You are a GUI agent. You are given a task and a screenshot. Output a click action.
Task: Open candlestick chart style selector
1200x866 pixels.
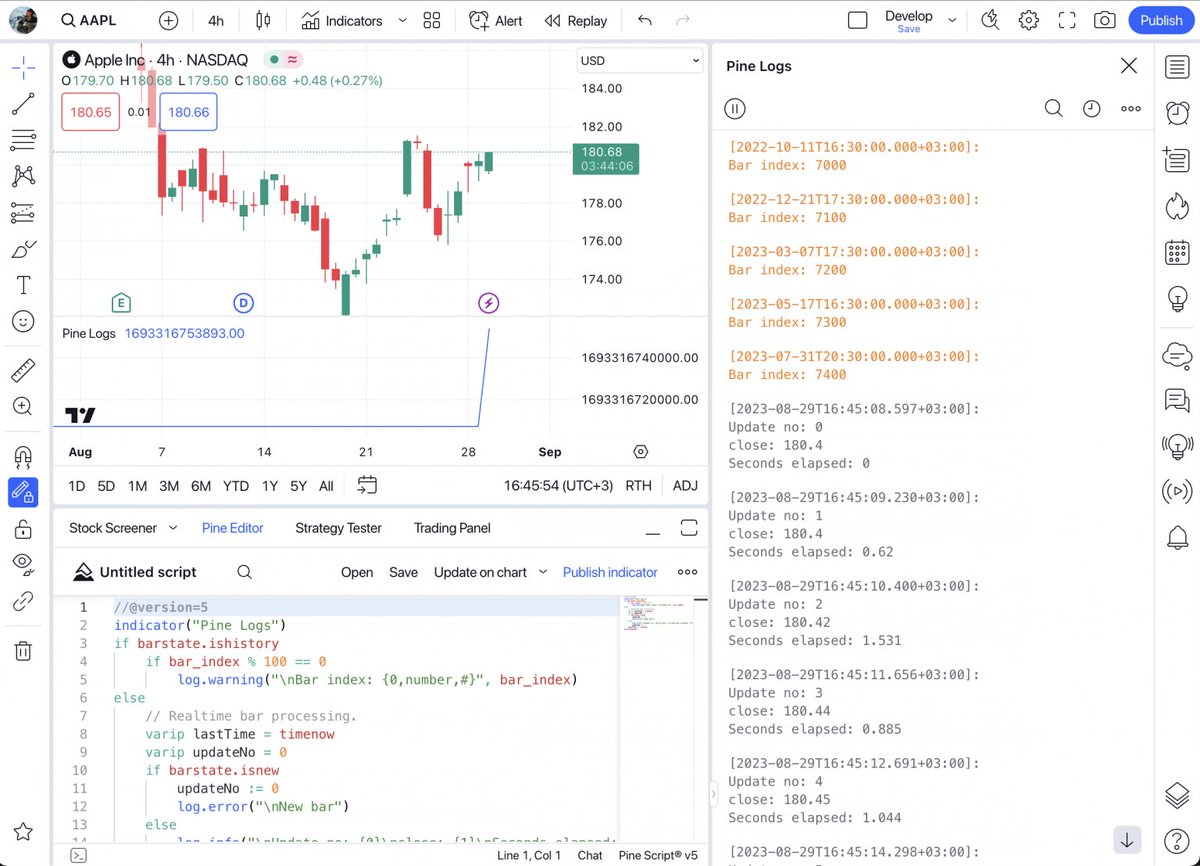click(263, 20)
